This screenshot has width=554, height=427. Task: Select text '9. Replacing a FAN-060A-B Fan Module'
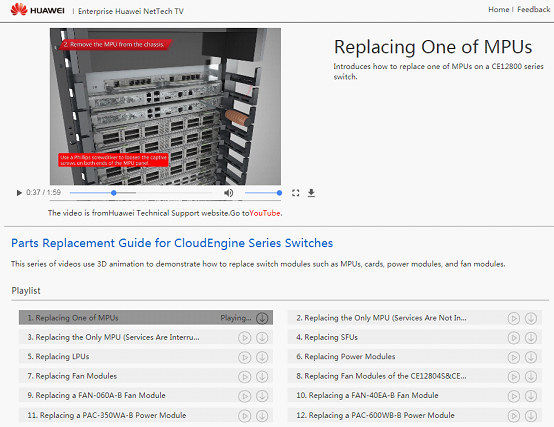pos(96,396)
